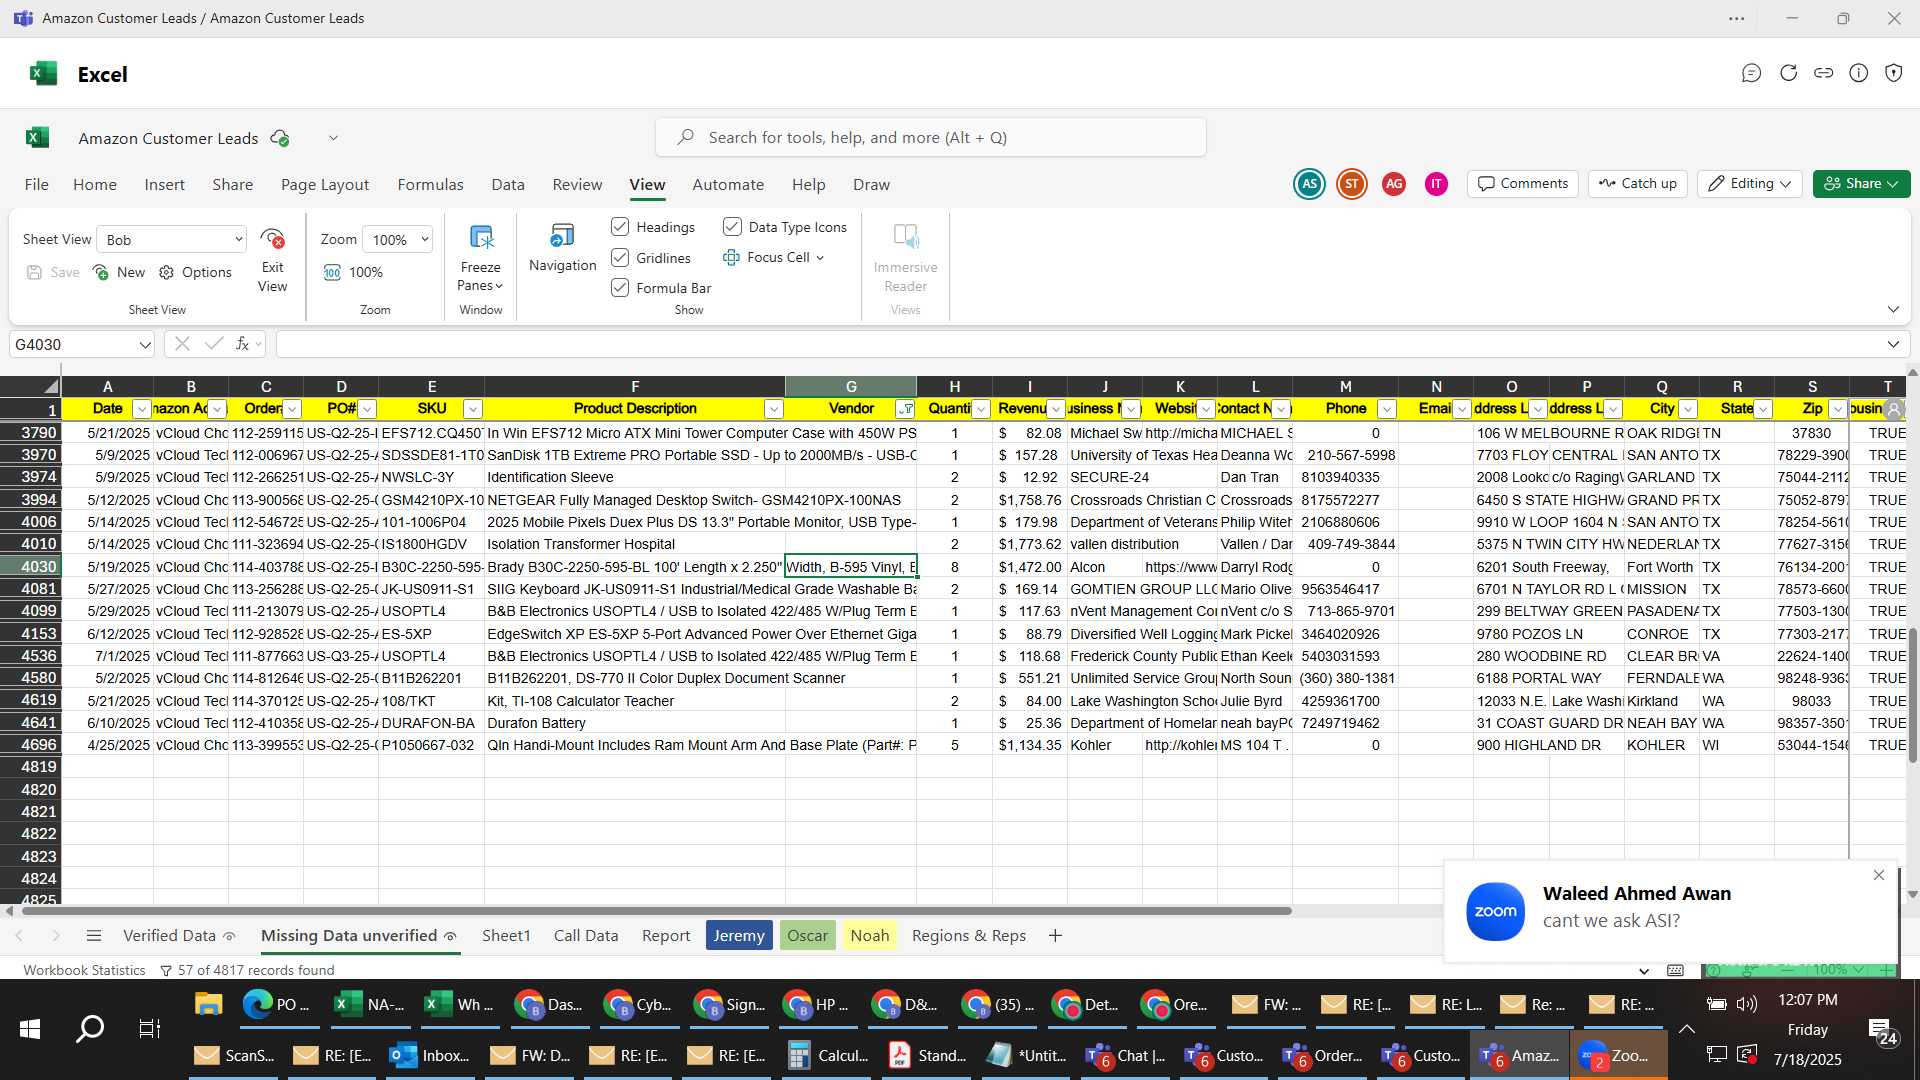Click the cloud save status icon
Viewport: 1920px width, 1080px height.
point(280,138)
